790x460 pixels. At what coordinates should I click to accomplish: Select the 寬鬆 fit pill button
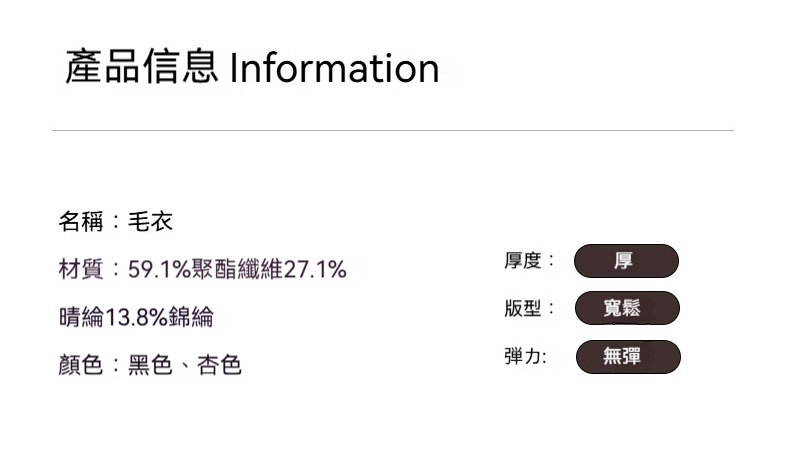coord(627,308)
